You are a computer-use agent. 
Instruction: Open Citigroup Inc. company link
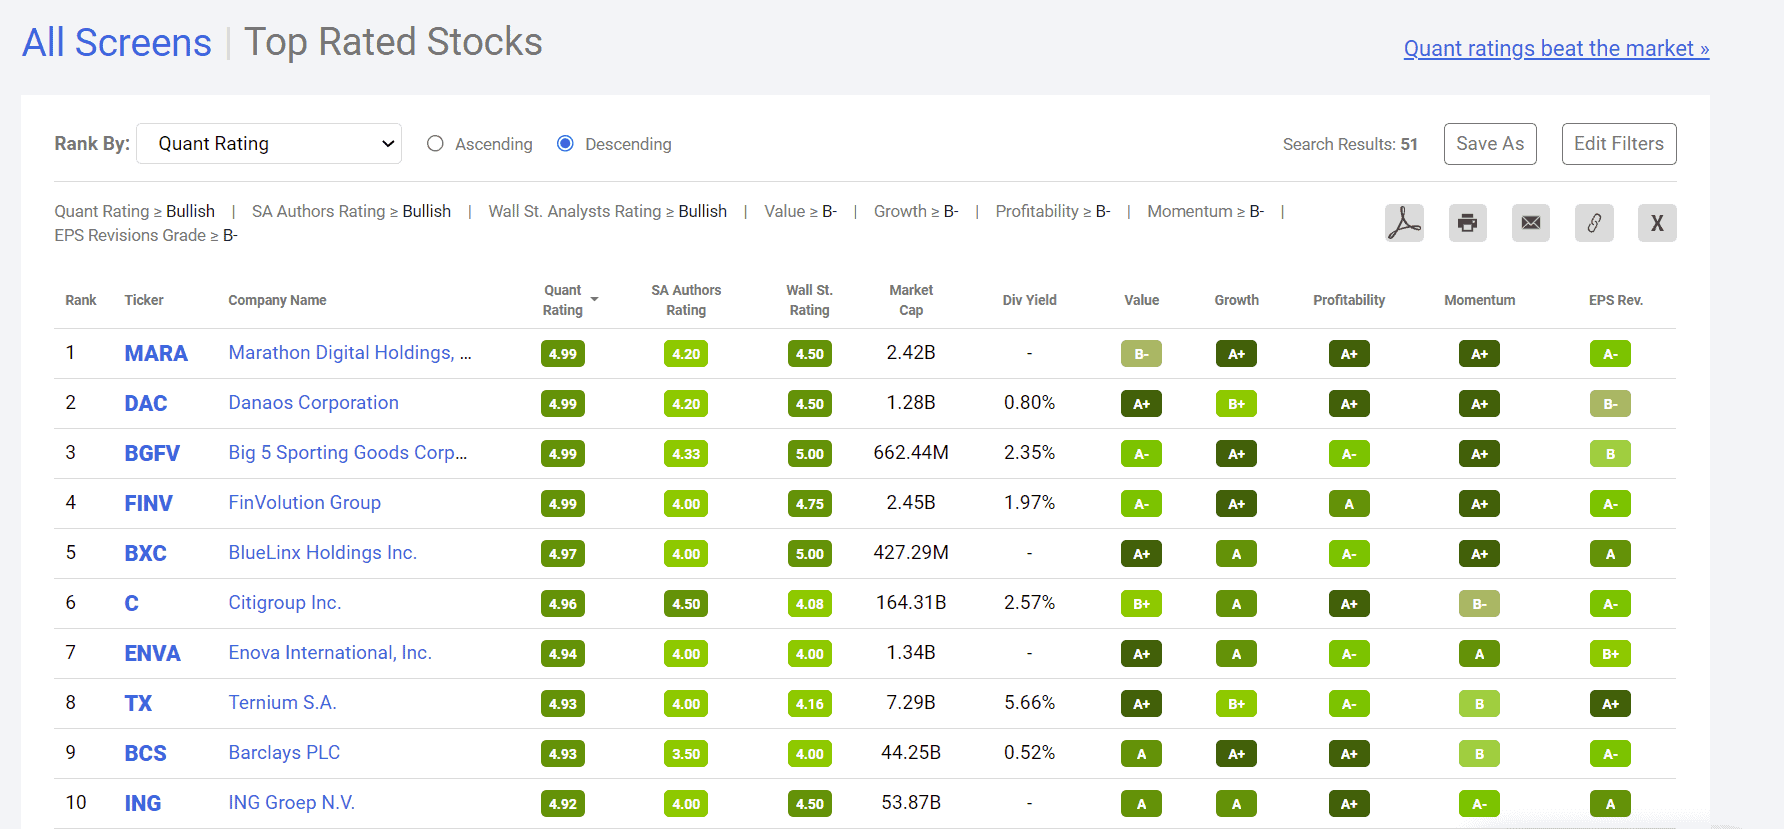[284, 602]
